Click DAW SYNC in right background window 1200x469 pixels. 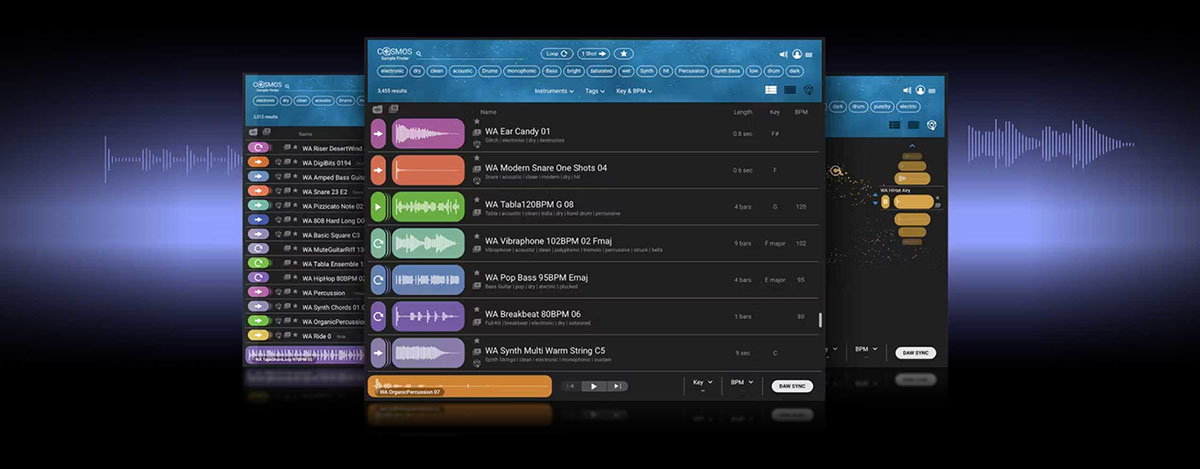coord(916,353)
